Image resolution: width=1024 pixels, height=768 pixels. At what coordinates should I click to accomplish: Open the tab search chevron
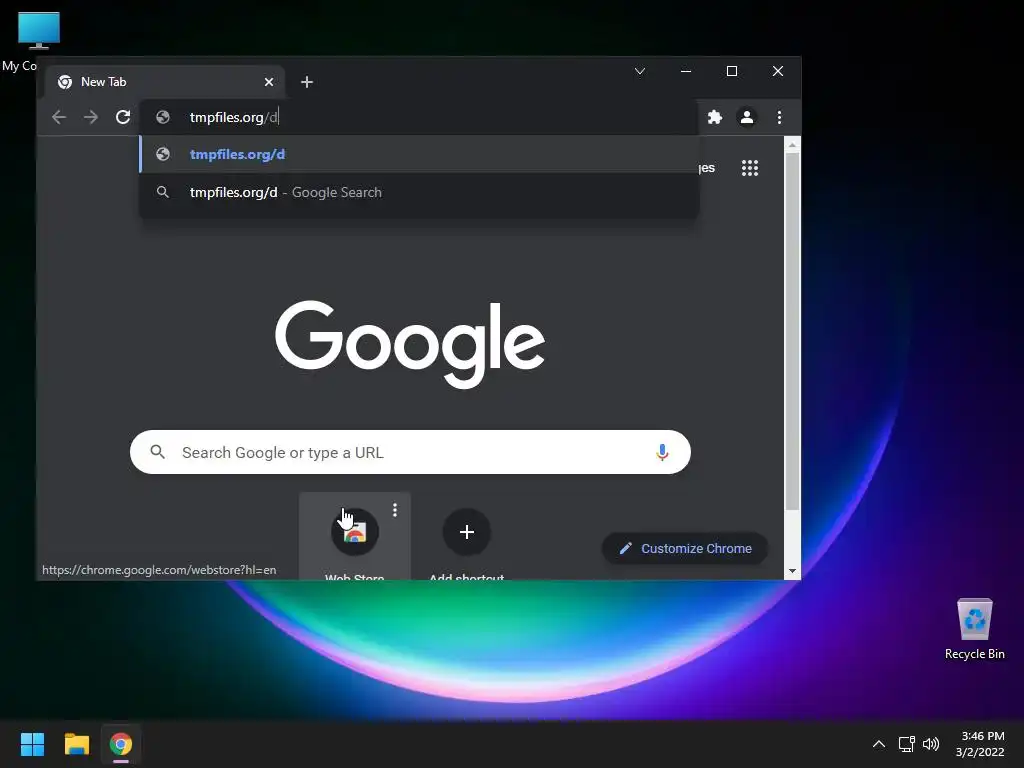click(640, 71)
